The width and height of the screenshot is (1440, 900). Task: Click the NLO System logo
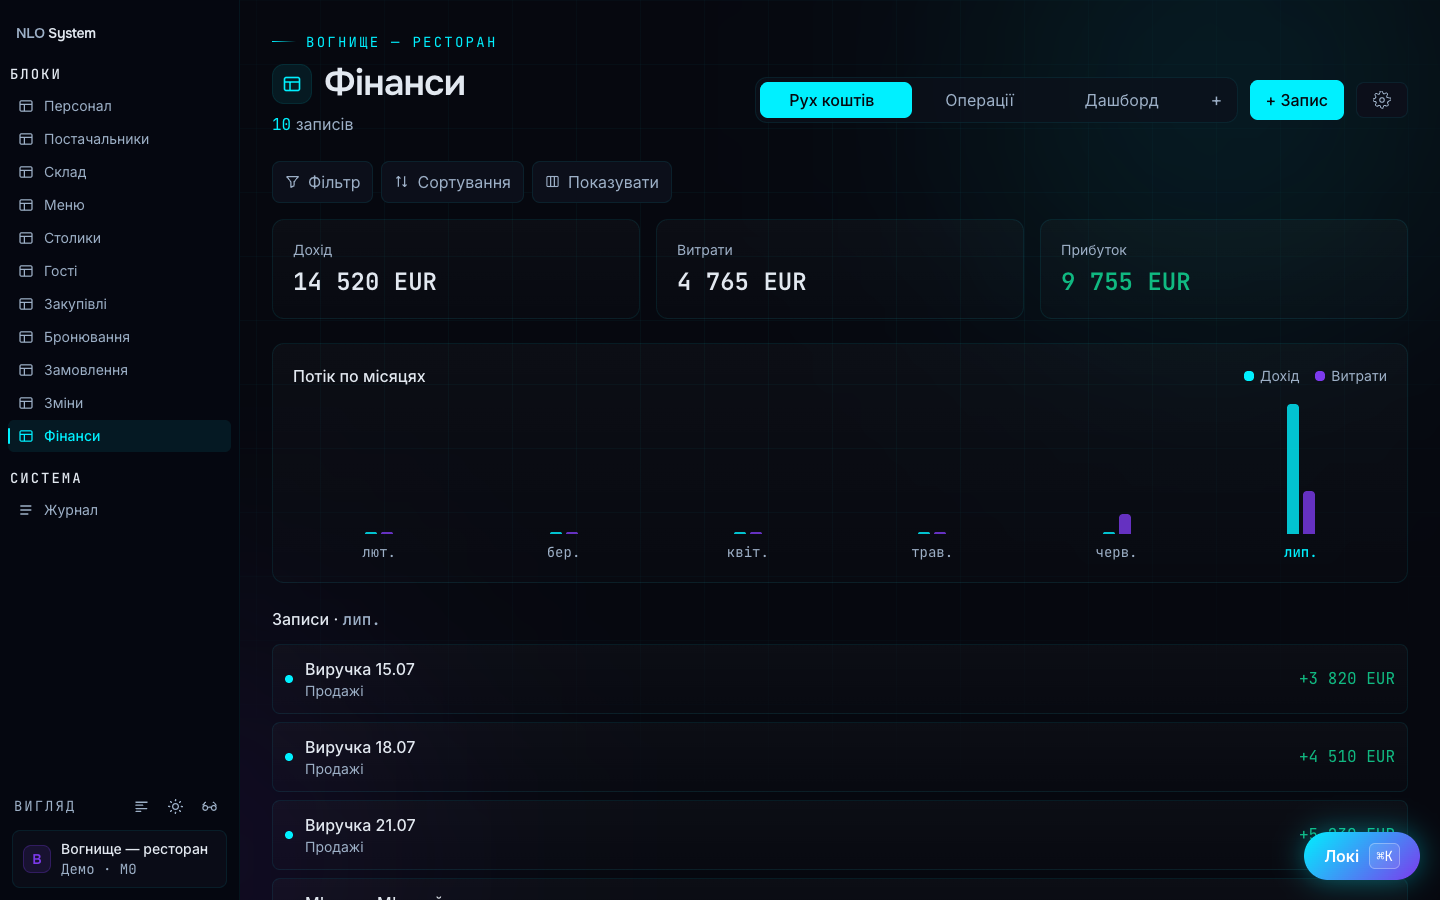56,33
